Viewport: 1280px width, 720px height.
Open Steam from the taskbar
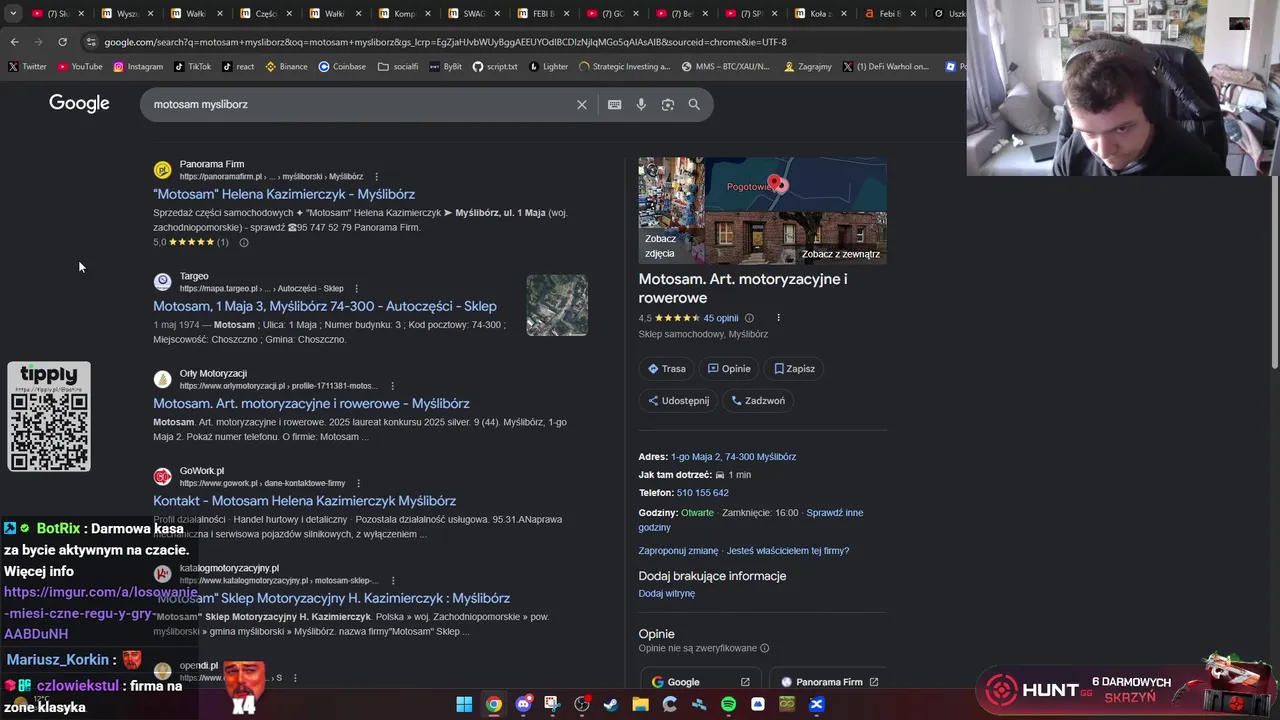click(611, 704)
